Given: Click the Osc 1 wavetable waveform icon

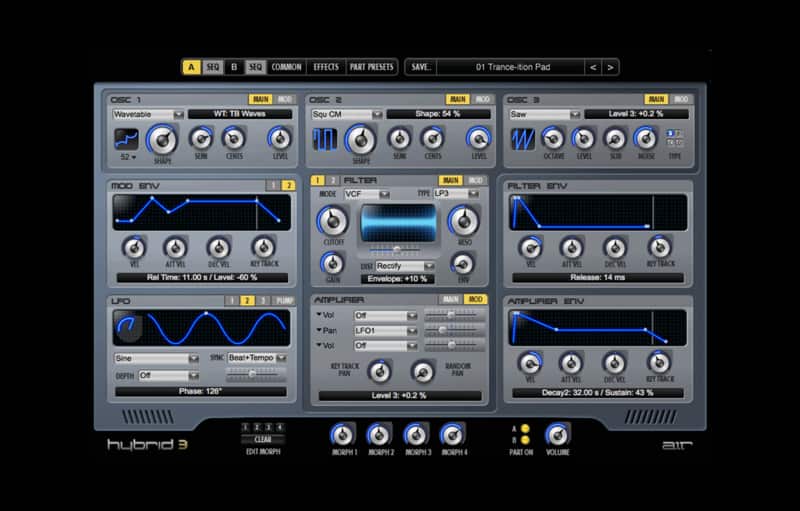Looking at the screenshot, I should point(126,139).
